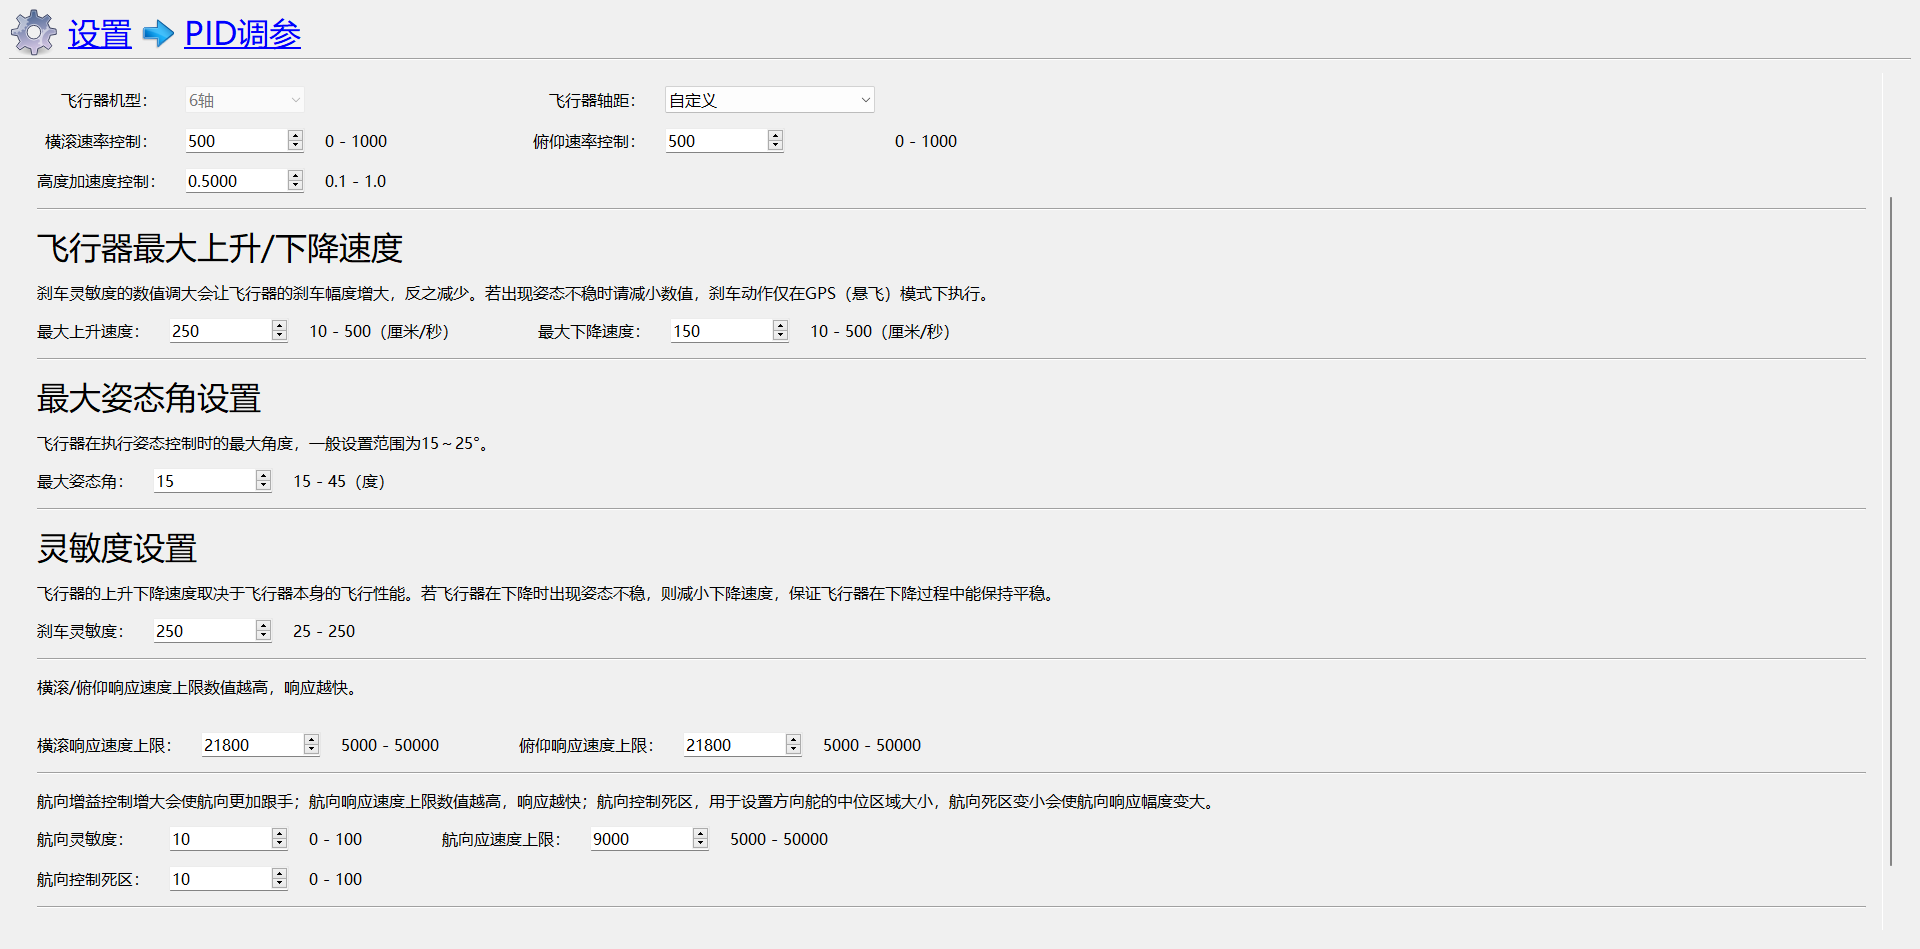Click the 横滚速率控制 range text "0 - 1000"

tap(356, 141)
